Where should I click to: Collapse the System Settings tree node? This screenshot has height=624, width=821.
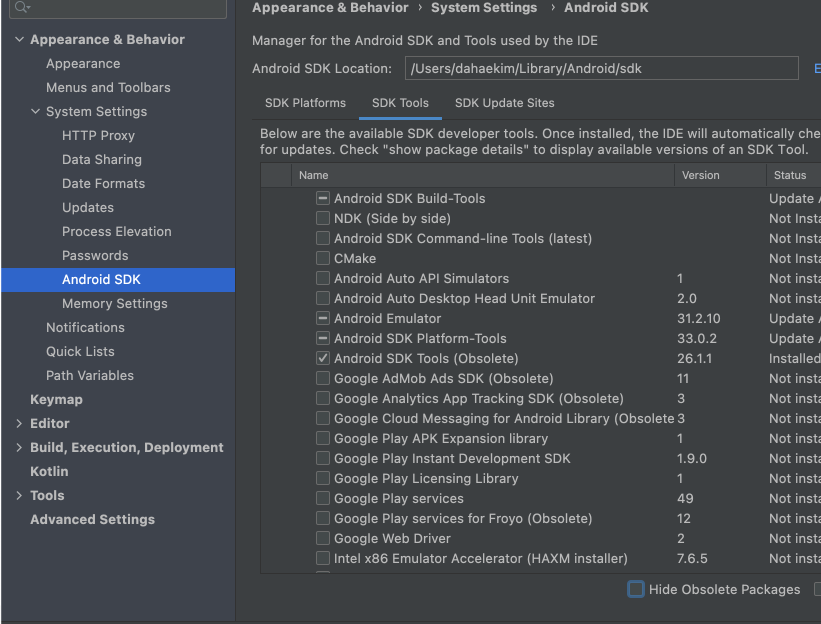tap(35, 111)
